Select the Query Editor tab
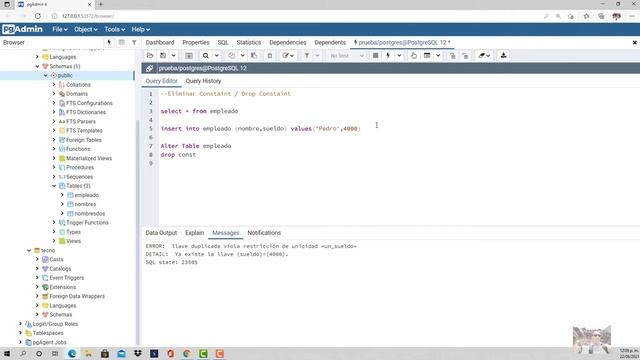This screenshot has width=640, height=360. coord(161,81)
